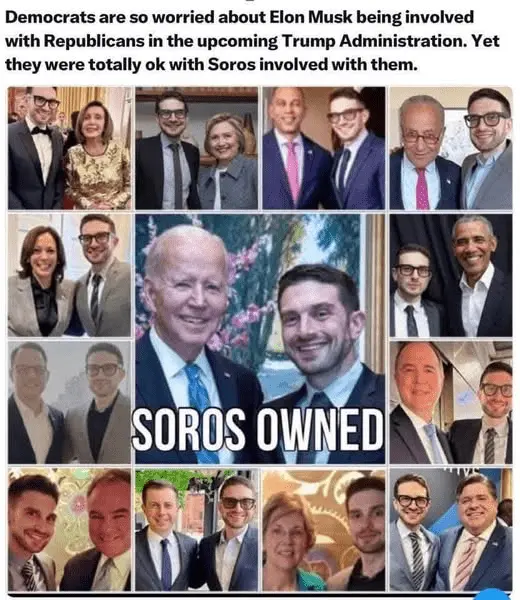This screenshot has width=520, height=600.
Task: Open the large center photo with blue patterned tie
Action: (x=260, y=339)
